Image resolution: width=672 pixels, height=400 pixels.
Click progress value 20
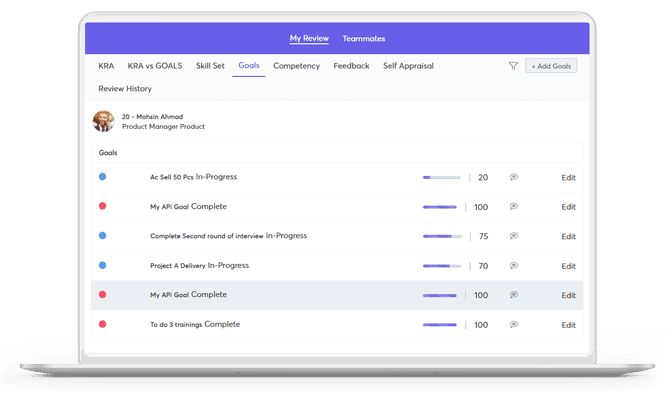pos(483,177)
